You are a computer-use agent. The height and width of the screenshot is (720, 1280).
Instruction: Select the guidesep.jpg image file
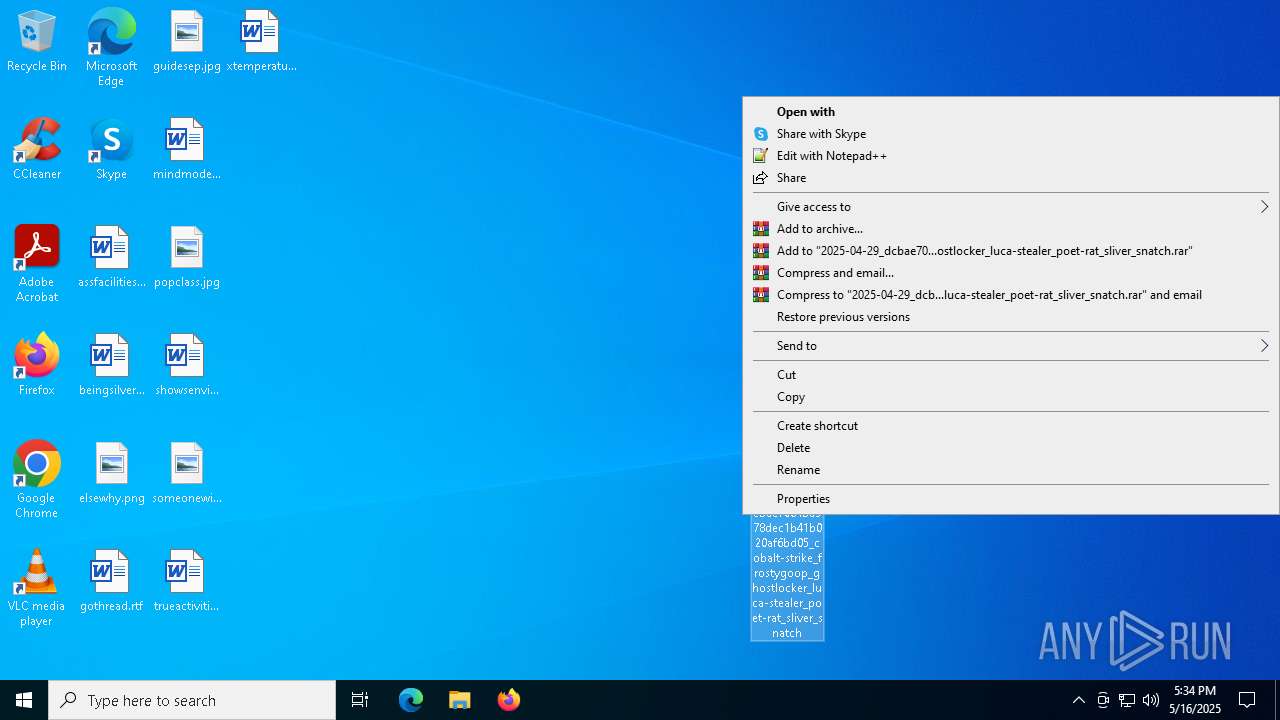(186, 42)
